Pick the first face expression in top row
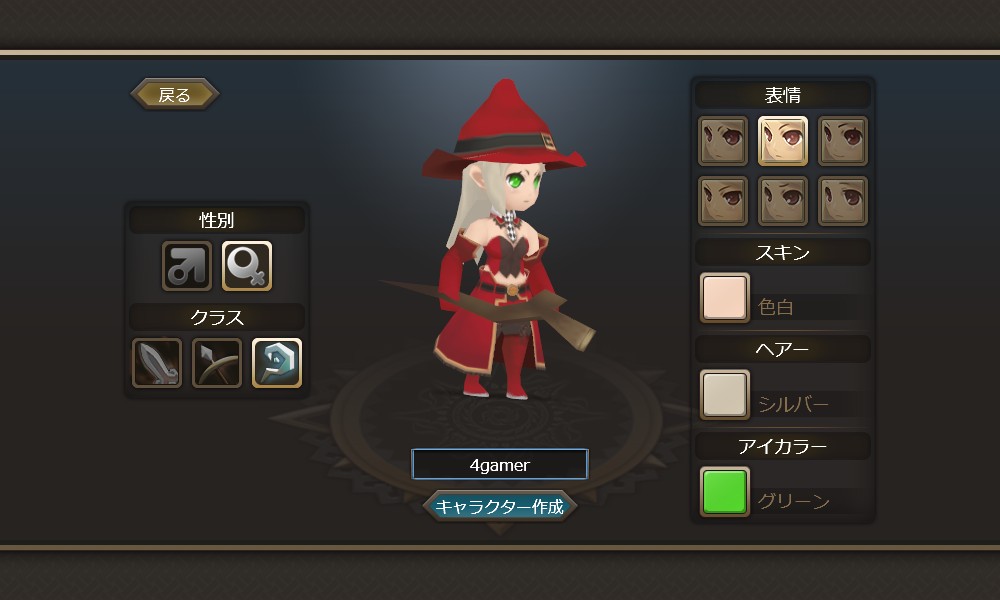1000x600 pixels. tap(723, 141)
